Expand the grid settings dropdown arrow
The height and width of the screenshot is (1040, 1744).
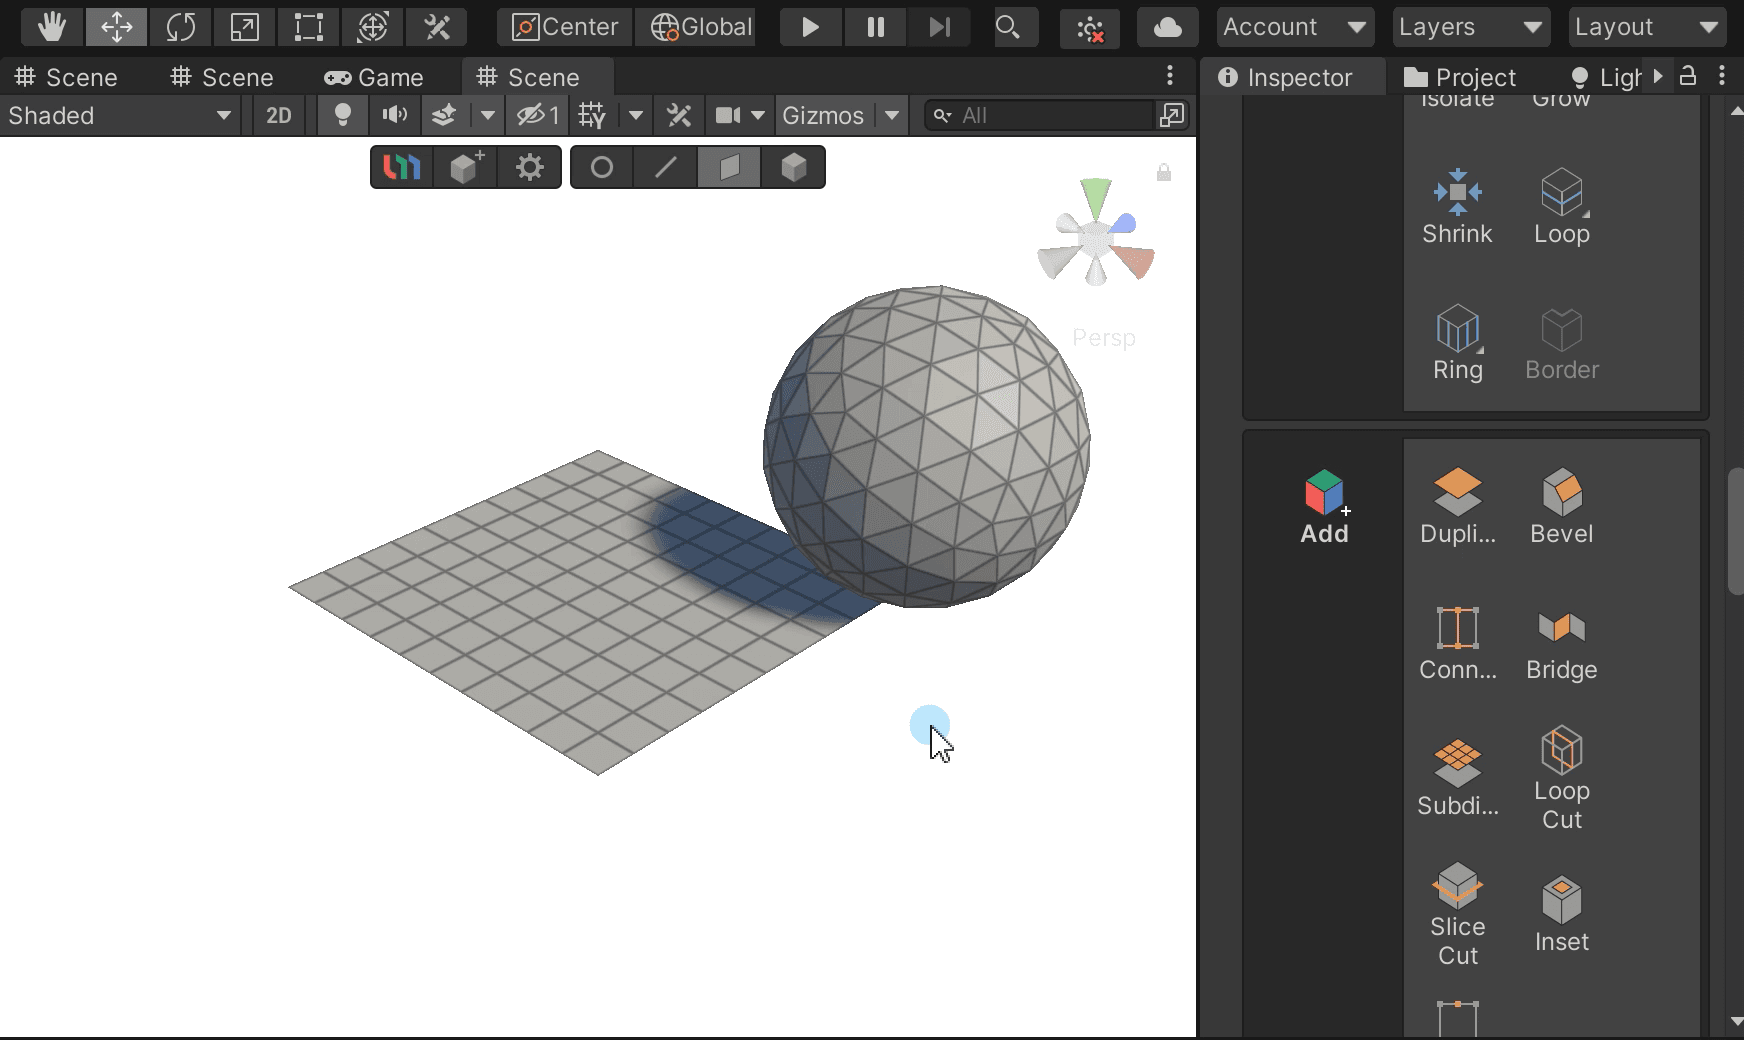point(635,115)
